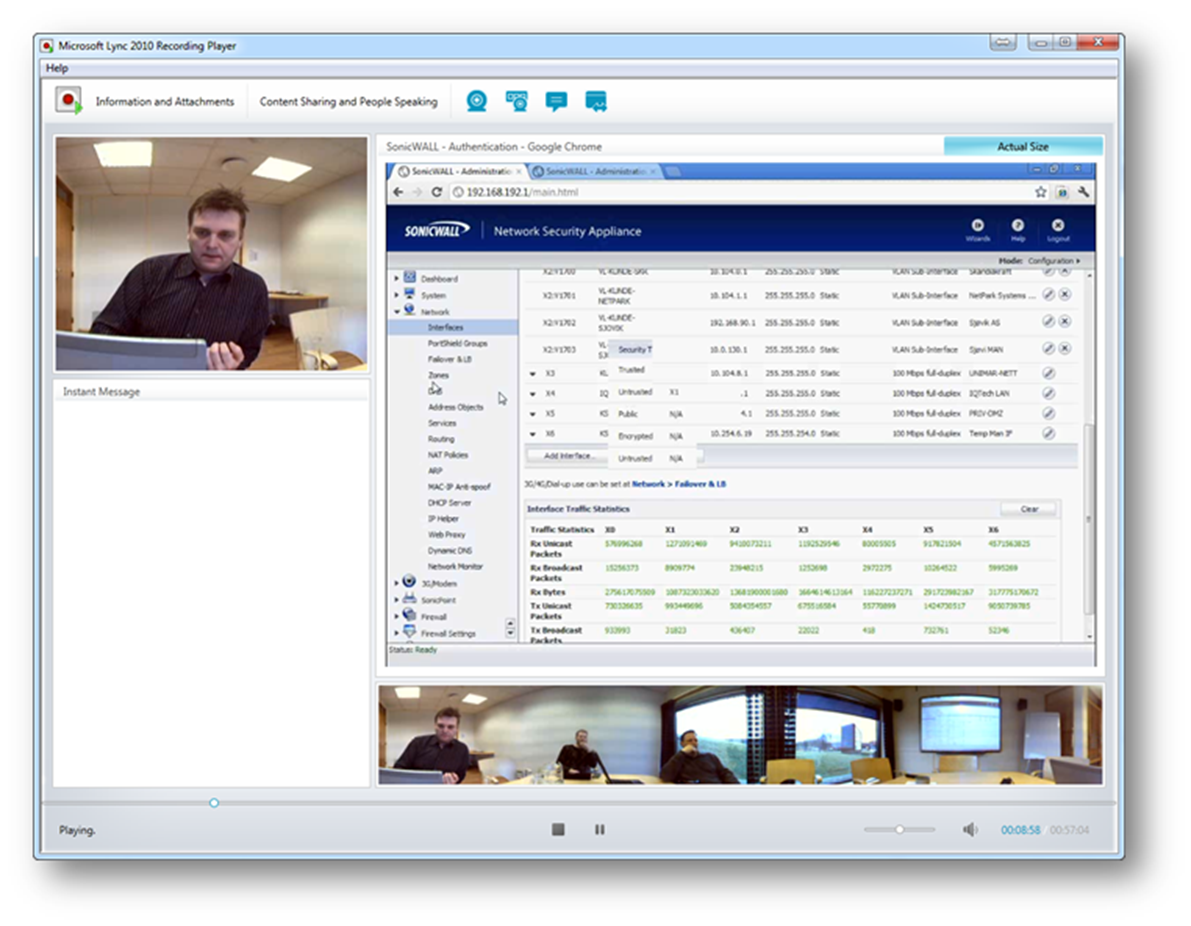Toggle the webcam video pane icon
The height and width of the screenshot is (926, 1191).
476,101
